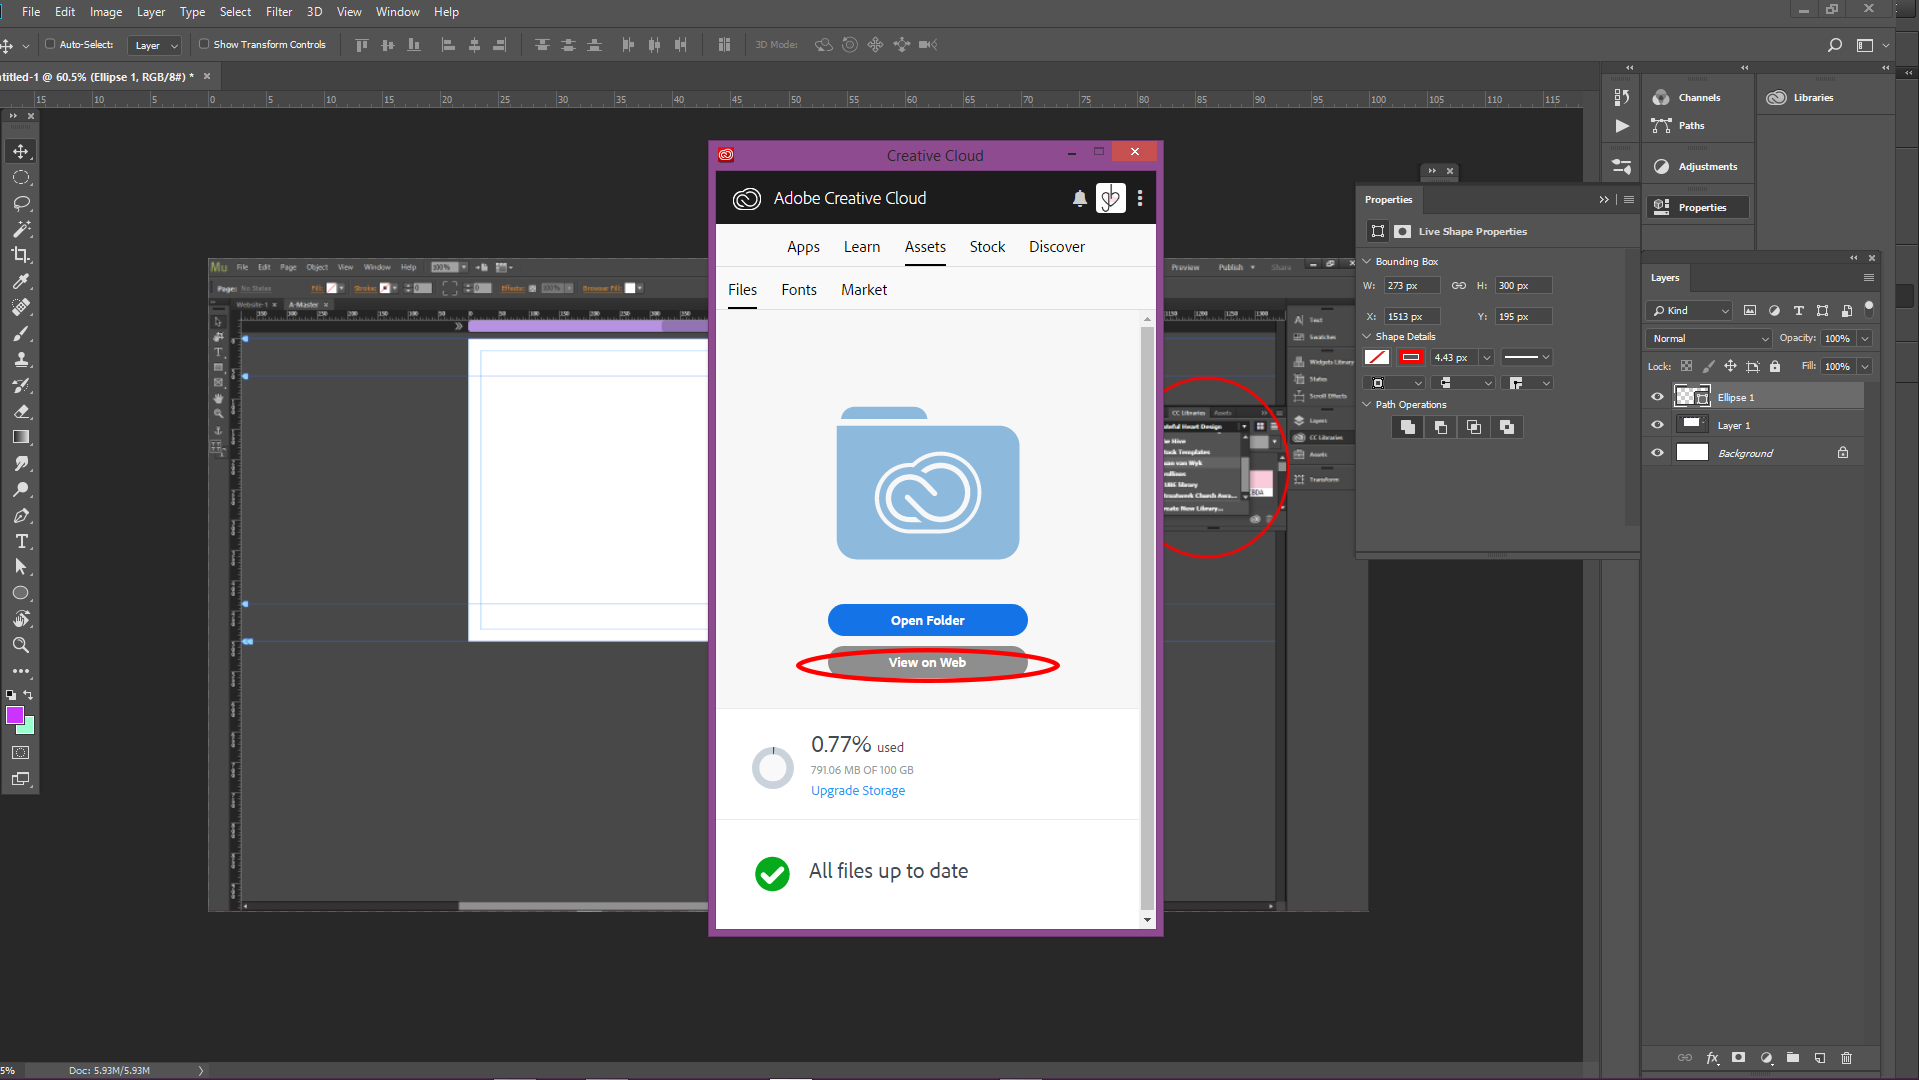Lock all attributes with padlock icon

tap(1774, 366)
